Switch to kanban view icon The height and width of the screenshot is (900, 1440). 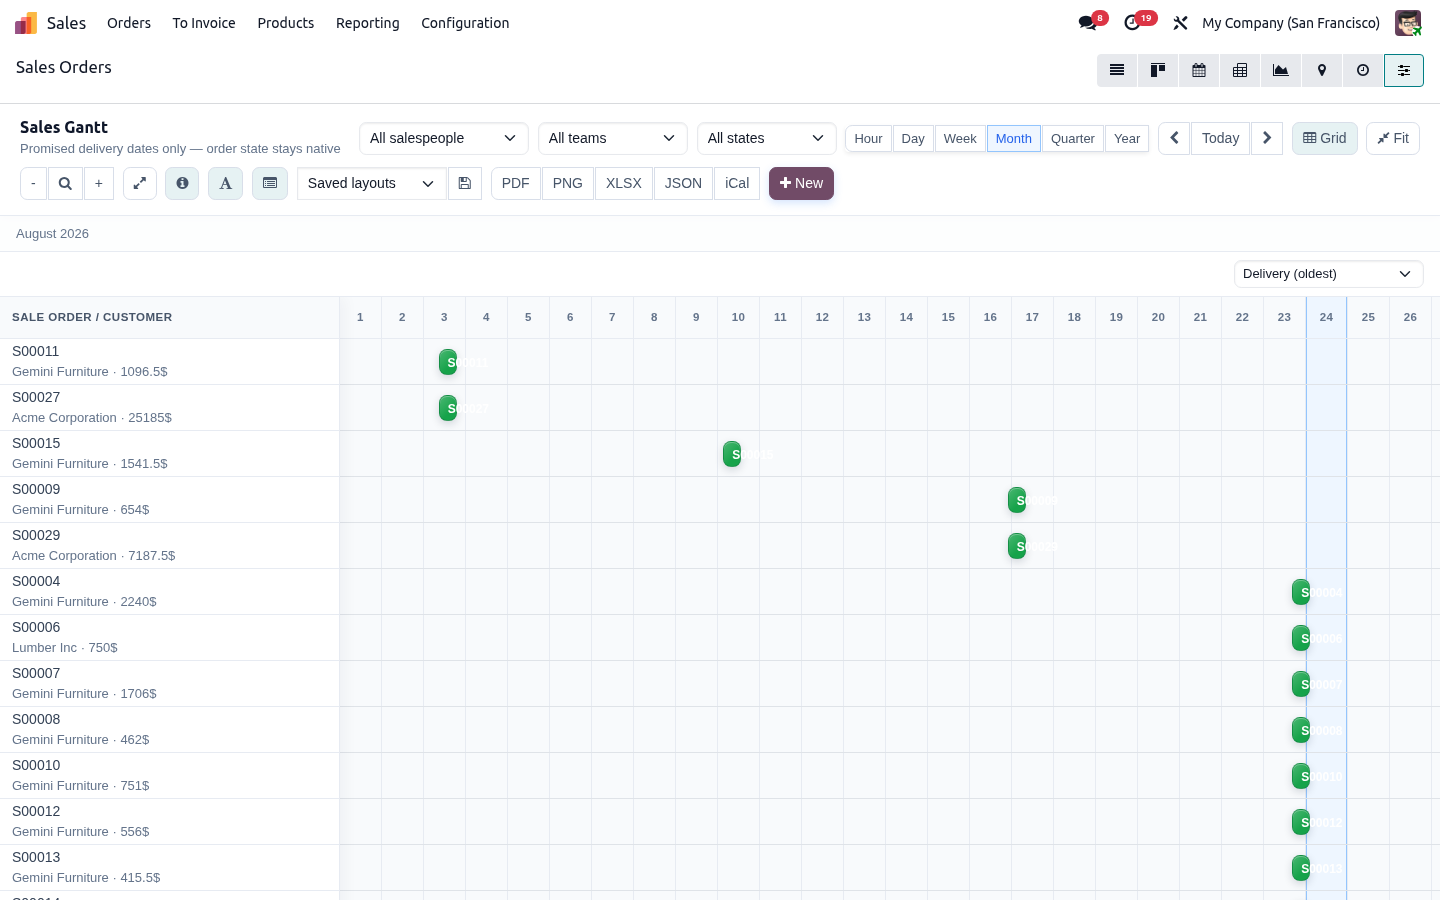[1158, 70]
